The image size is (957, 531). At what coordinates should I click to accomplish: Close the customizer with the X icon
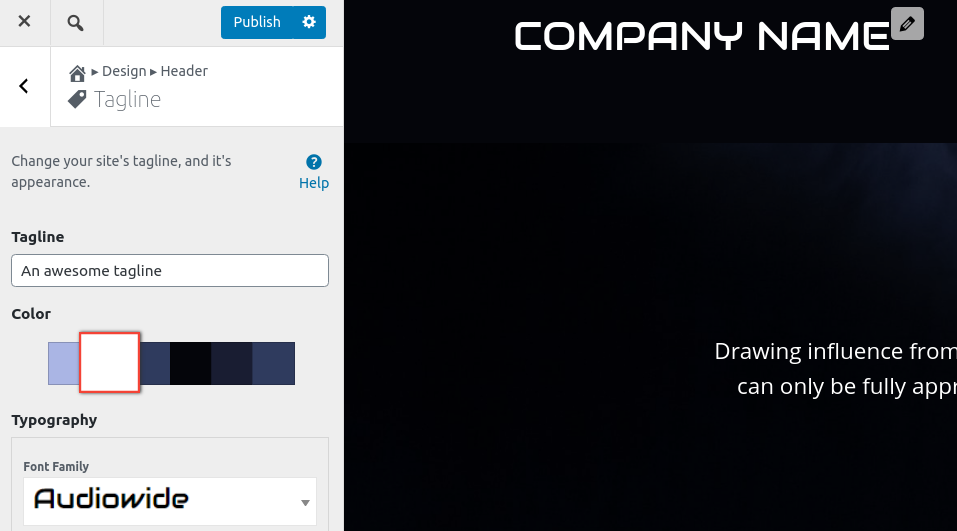point(24,22)
